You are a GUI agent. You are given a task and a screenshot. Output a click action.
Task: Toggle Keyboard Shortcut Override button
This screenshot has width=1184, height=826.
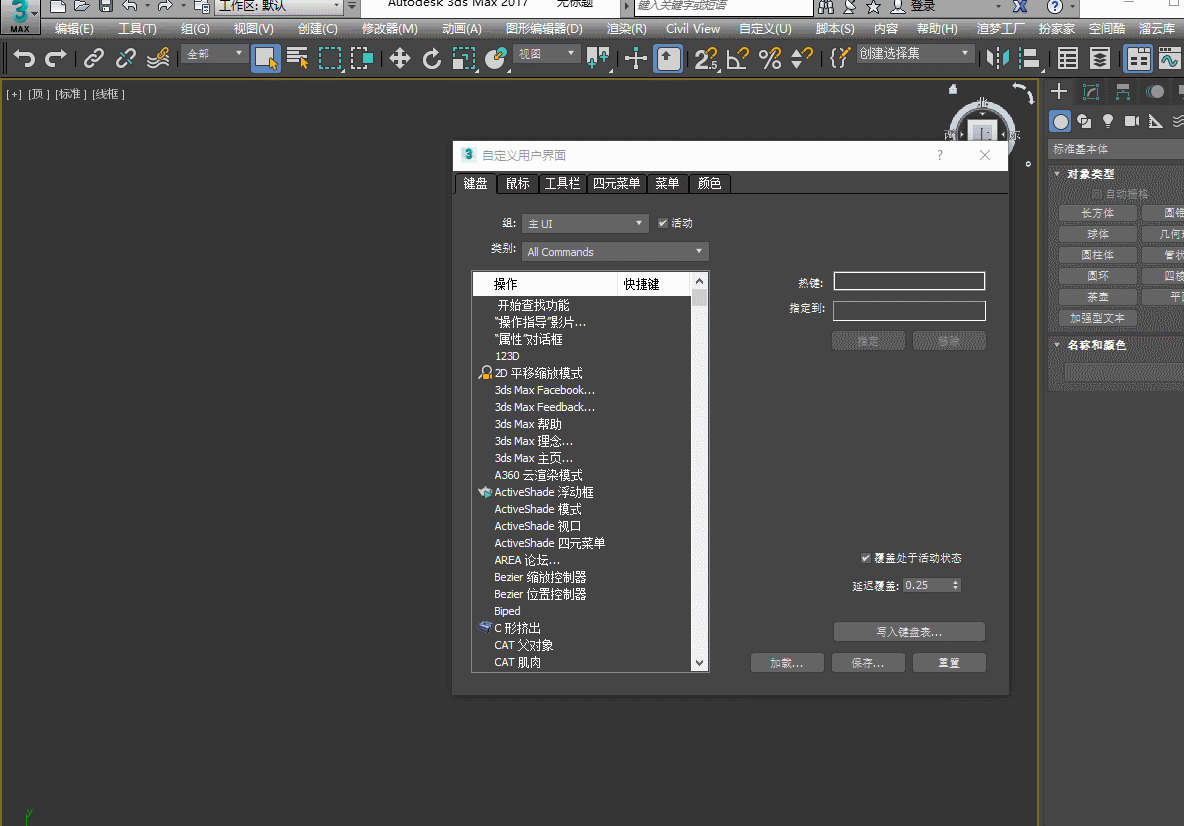(668, 58)
